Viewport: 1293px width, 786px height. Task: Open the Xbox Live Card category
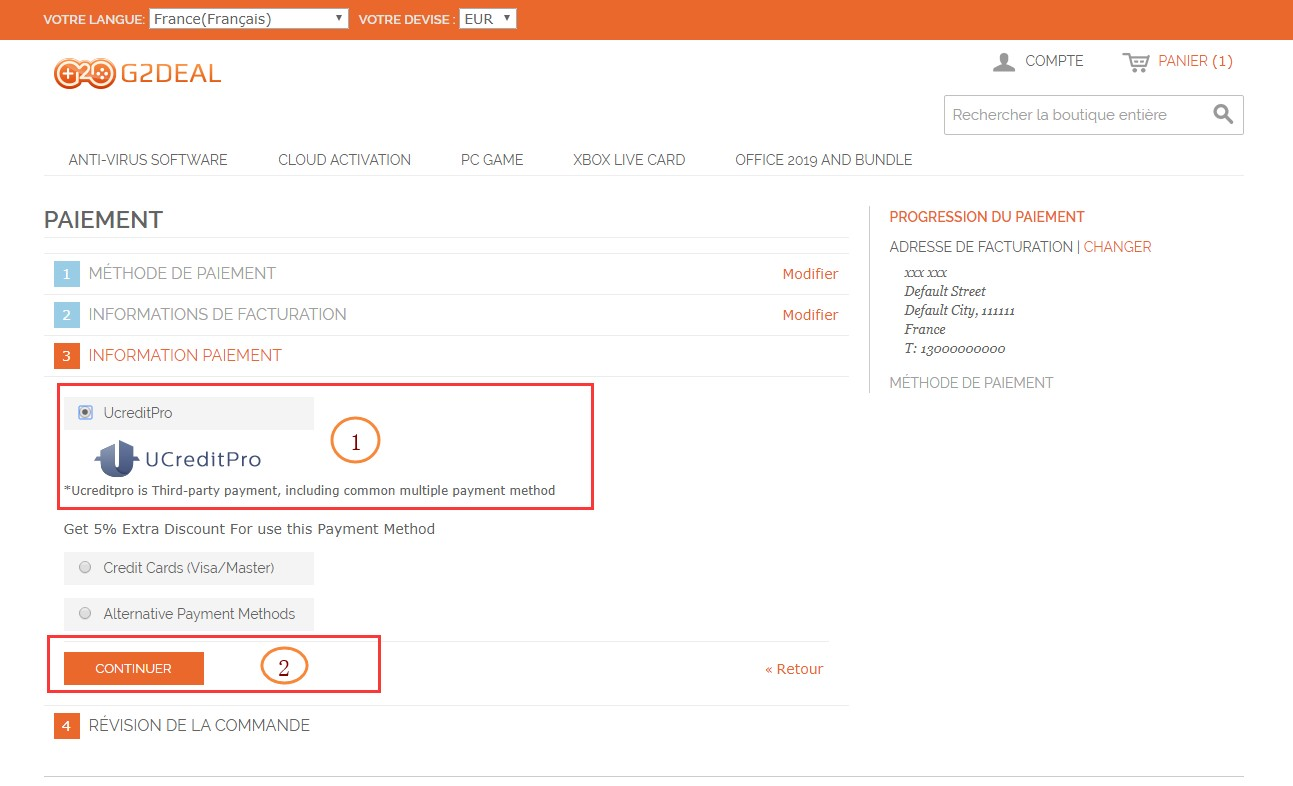[x=629, y=160]
